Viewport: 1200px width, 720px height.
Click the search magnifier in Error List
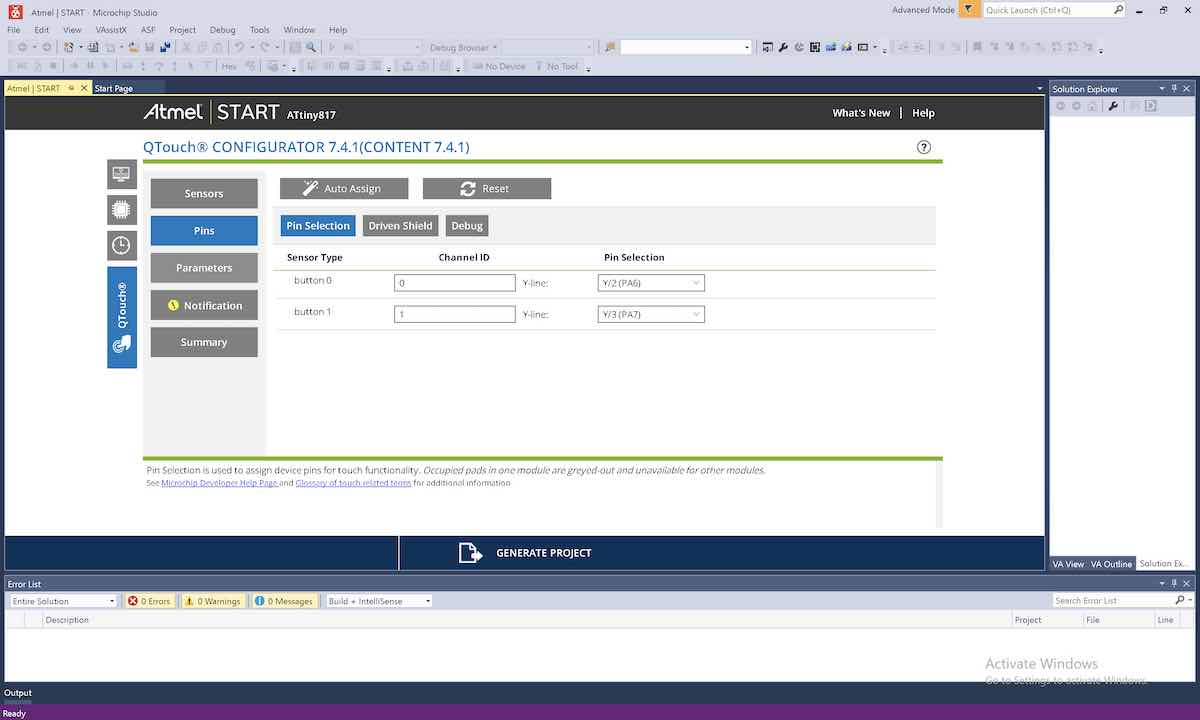tap(1180, 600)
